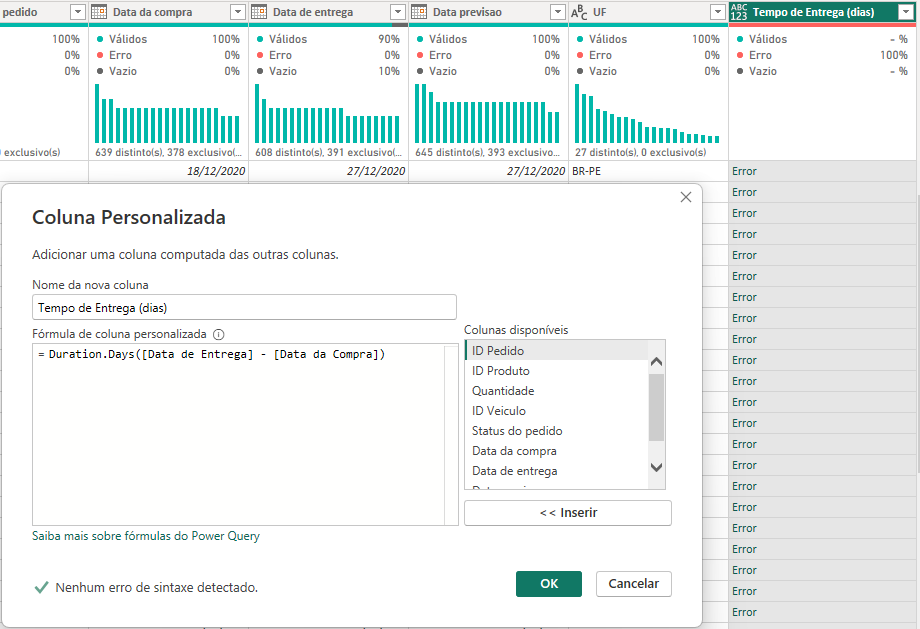920x629 pixels.
Task: Click the Nome da nova coluna input field
Action: [244, 307]
